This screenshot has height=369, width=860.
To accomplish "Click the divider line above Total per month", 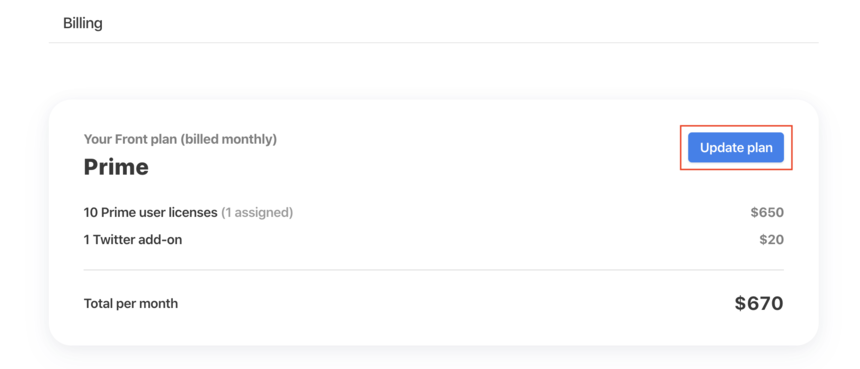I will pos(433,270).
